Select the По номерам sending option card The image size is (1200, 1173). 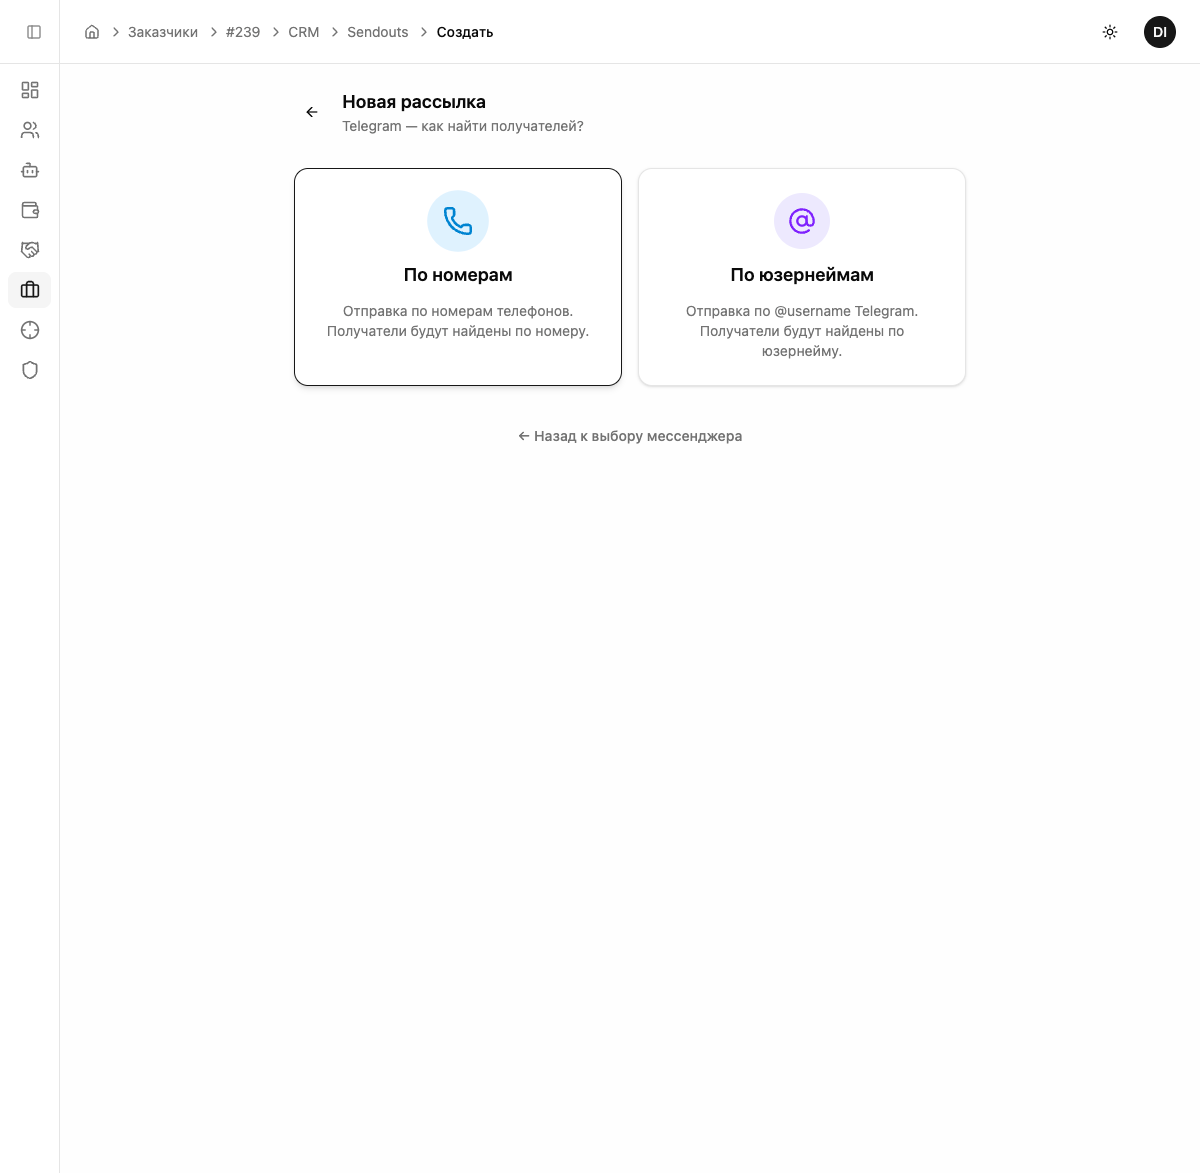(x=458, y=277)
